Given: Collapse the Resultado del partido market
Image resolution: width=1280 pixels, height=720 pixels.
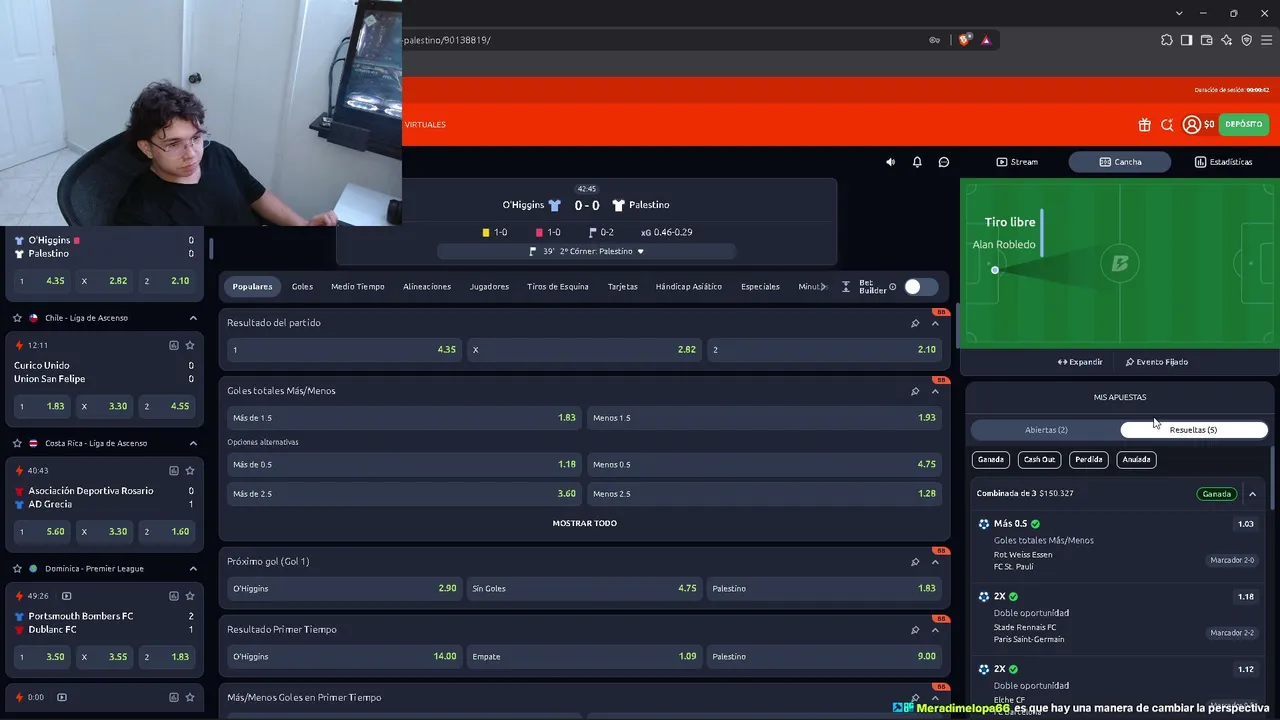Looking at the screenshot, I should (935, 323).
